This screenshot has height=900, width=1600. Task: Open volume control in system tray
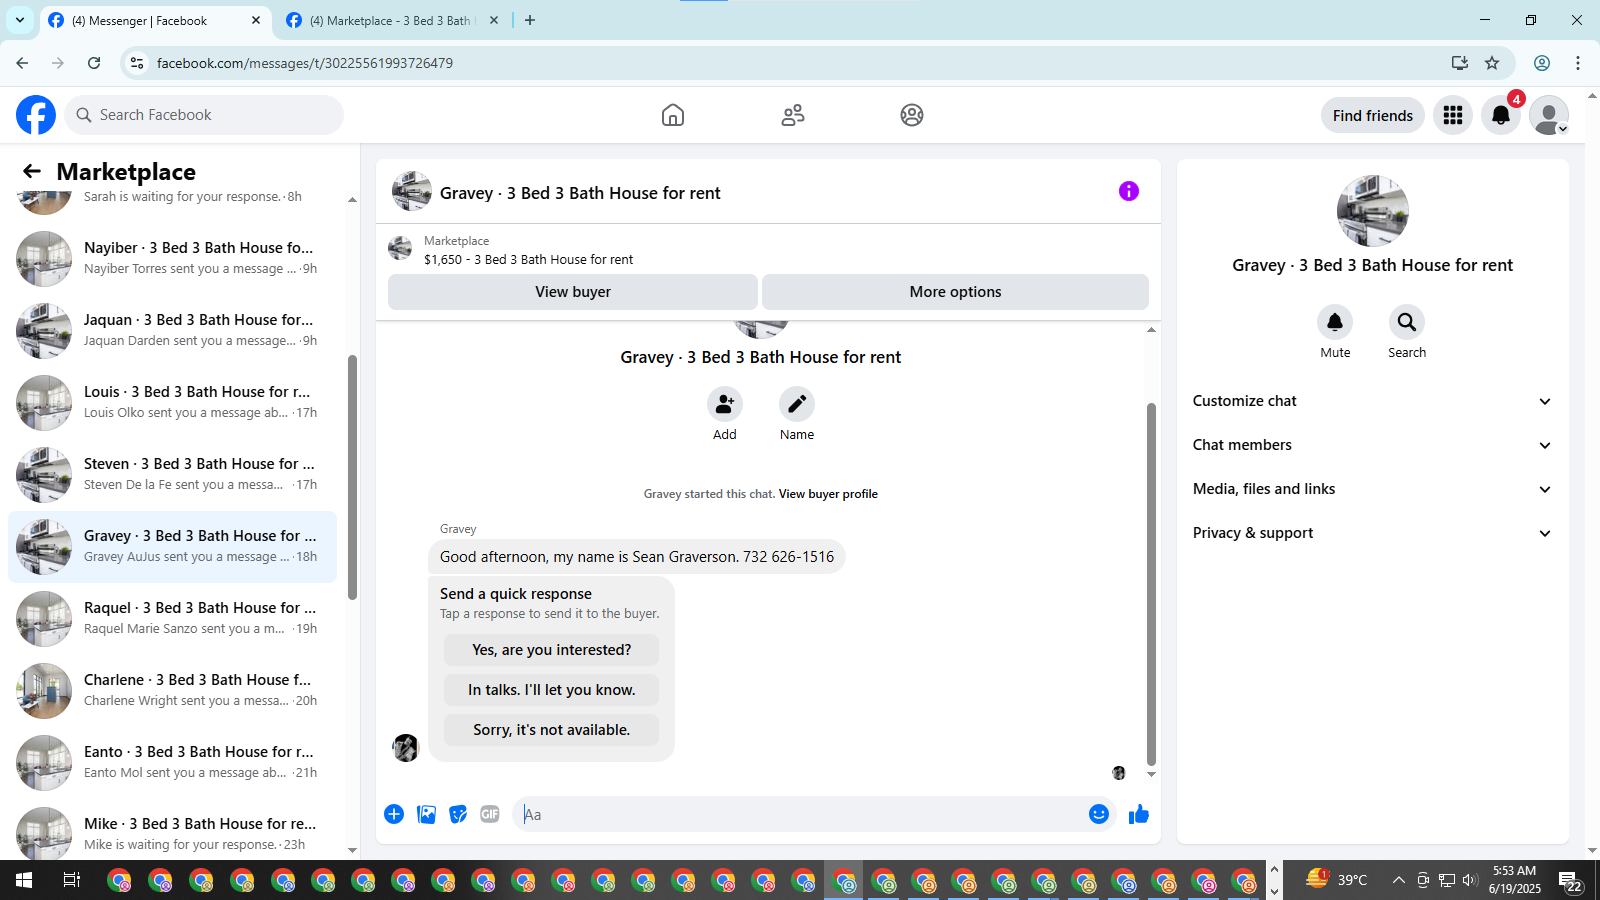[x=1469, y=880]
